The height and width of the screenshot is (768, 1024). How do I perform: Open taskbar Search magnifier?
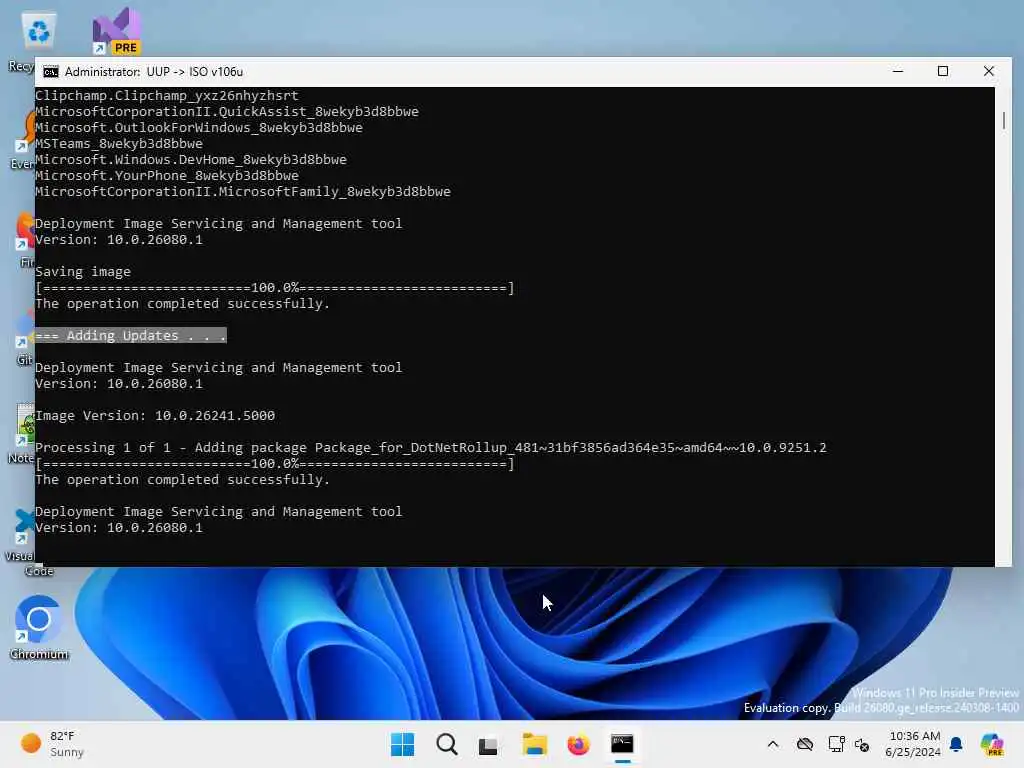coord(447,744)
